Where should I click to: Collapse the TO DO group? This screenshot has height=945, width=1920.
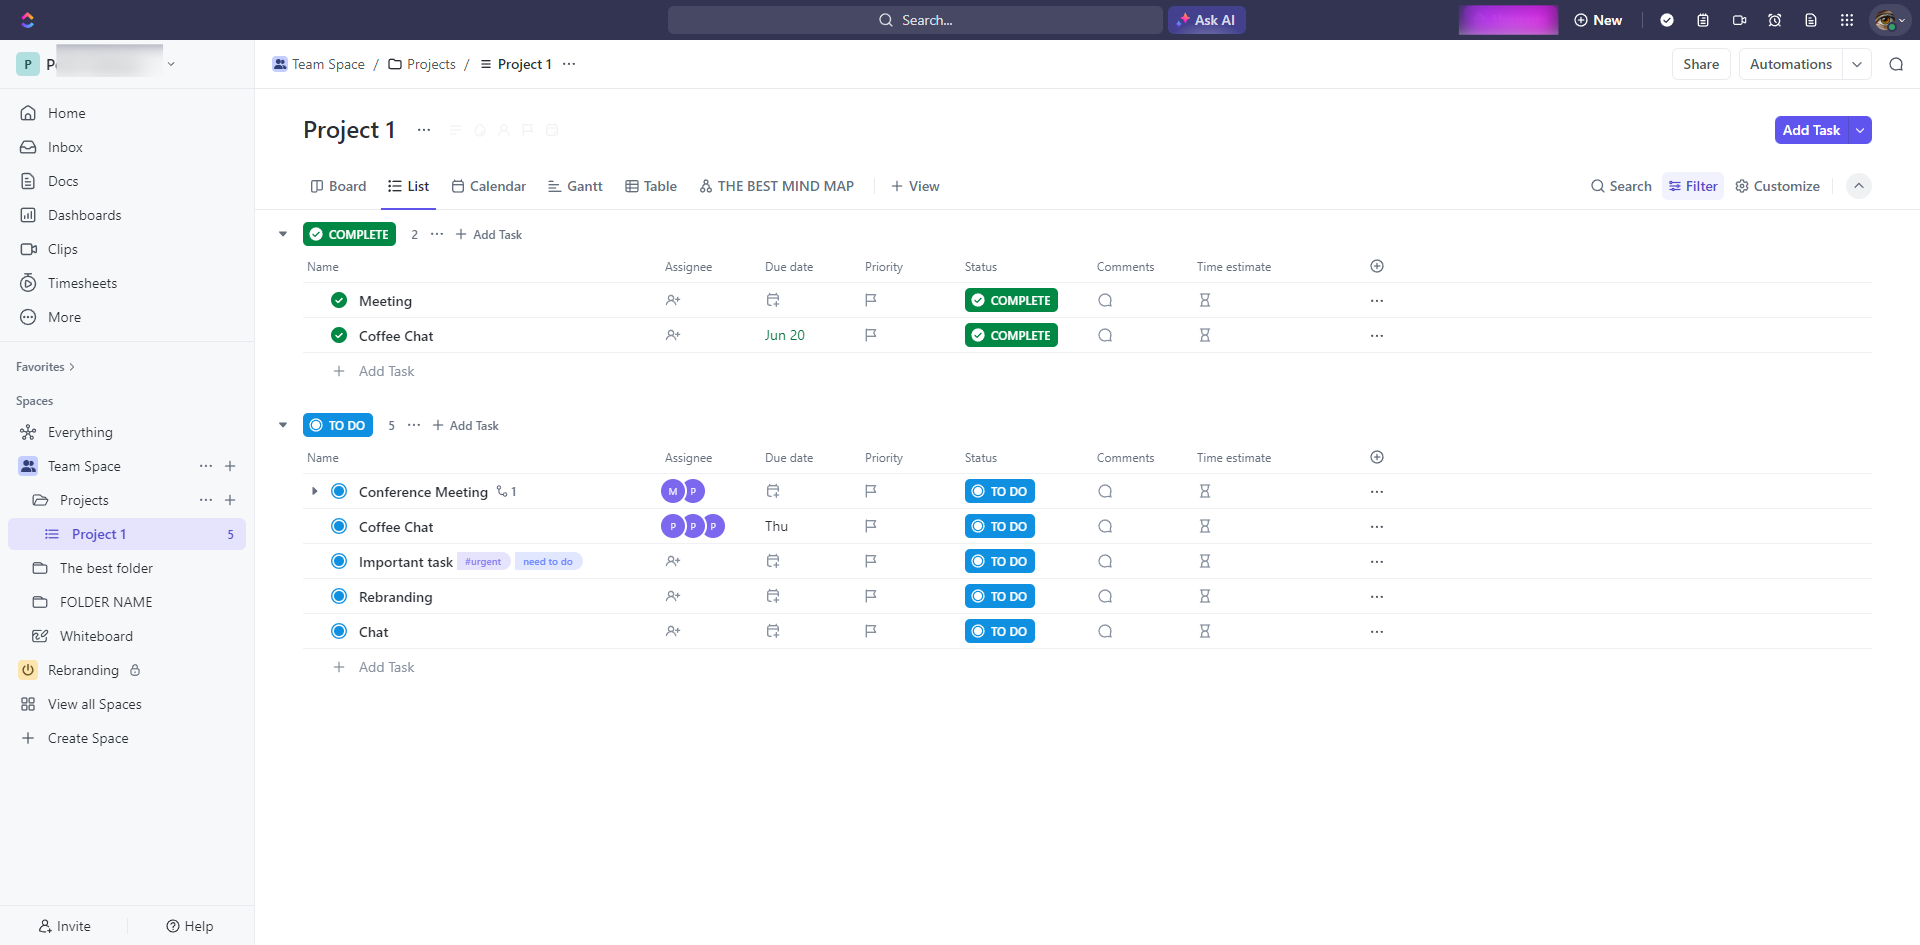pos(283,425)
